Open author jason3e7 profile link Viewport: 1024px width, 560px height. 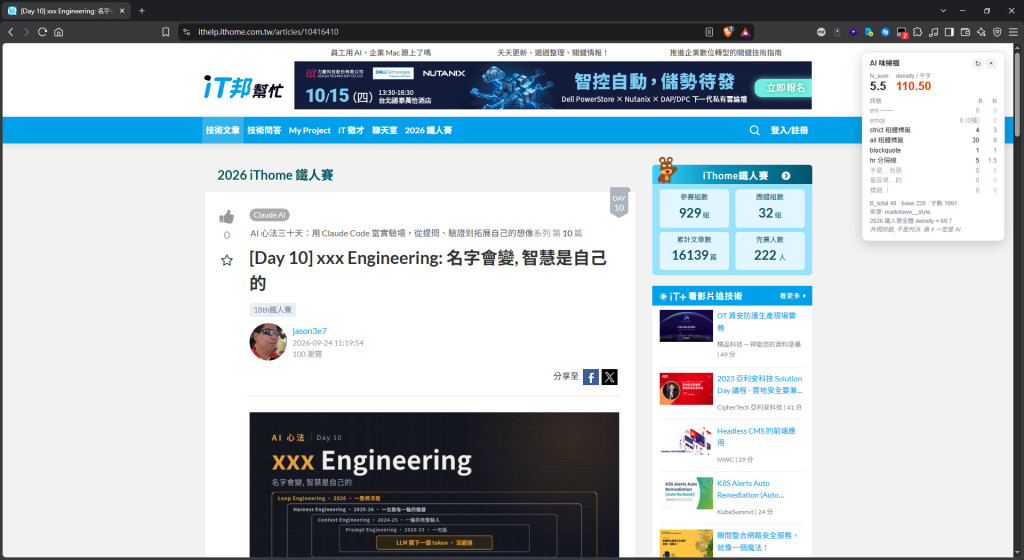(x=310, y=331)
